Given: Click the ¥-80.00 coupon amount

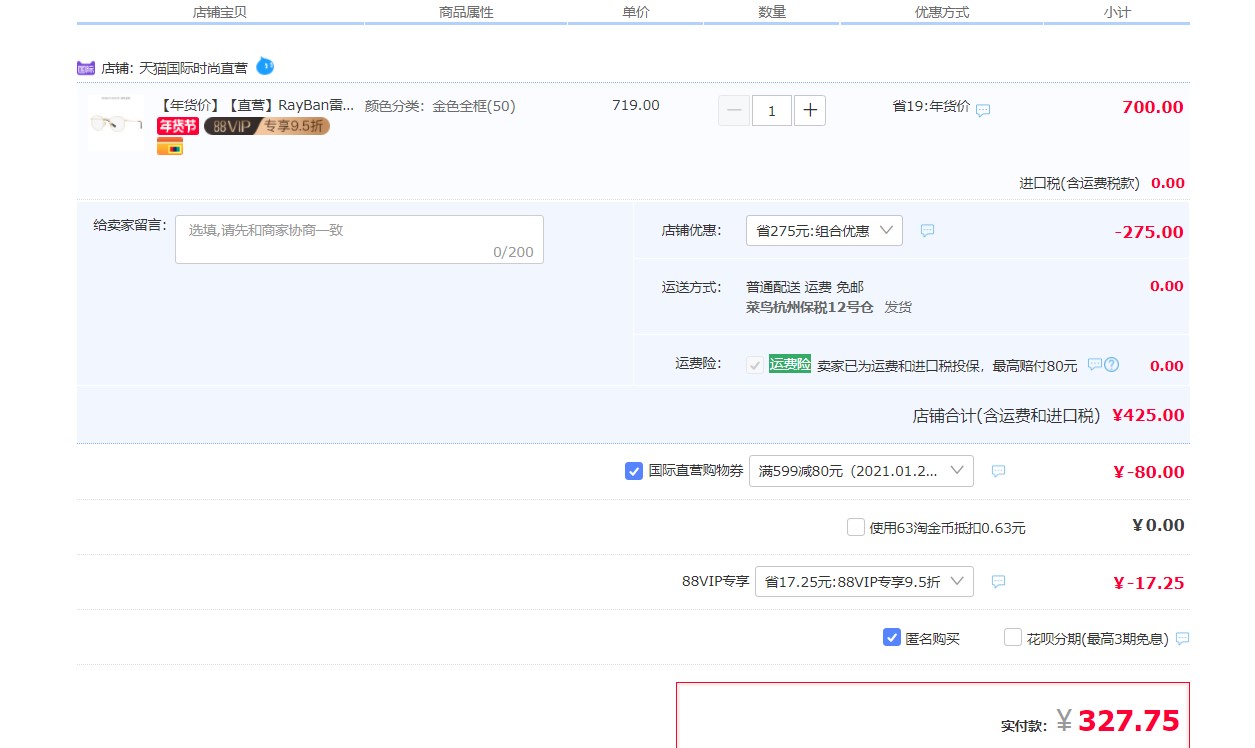Looking at the screenshot, I should pos(1148,472).
